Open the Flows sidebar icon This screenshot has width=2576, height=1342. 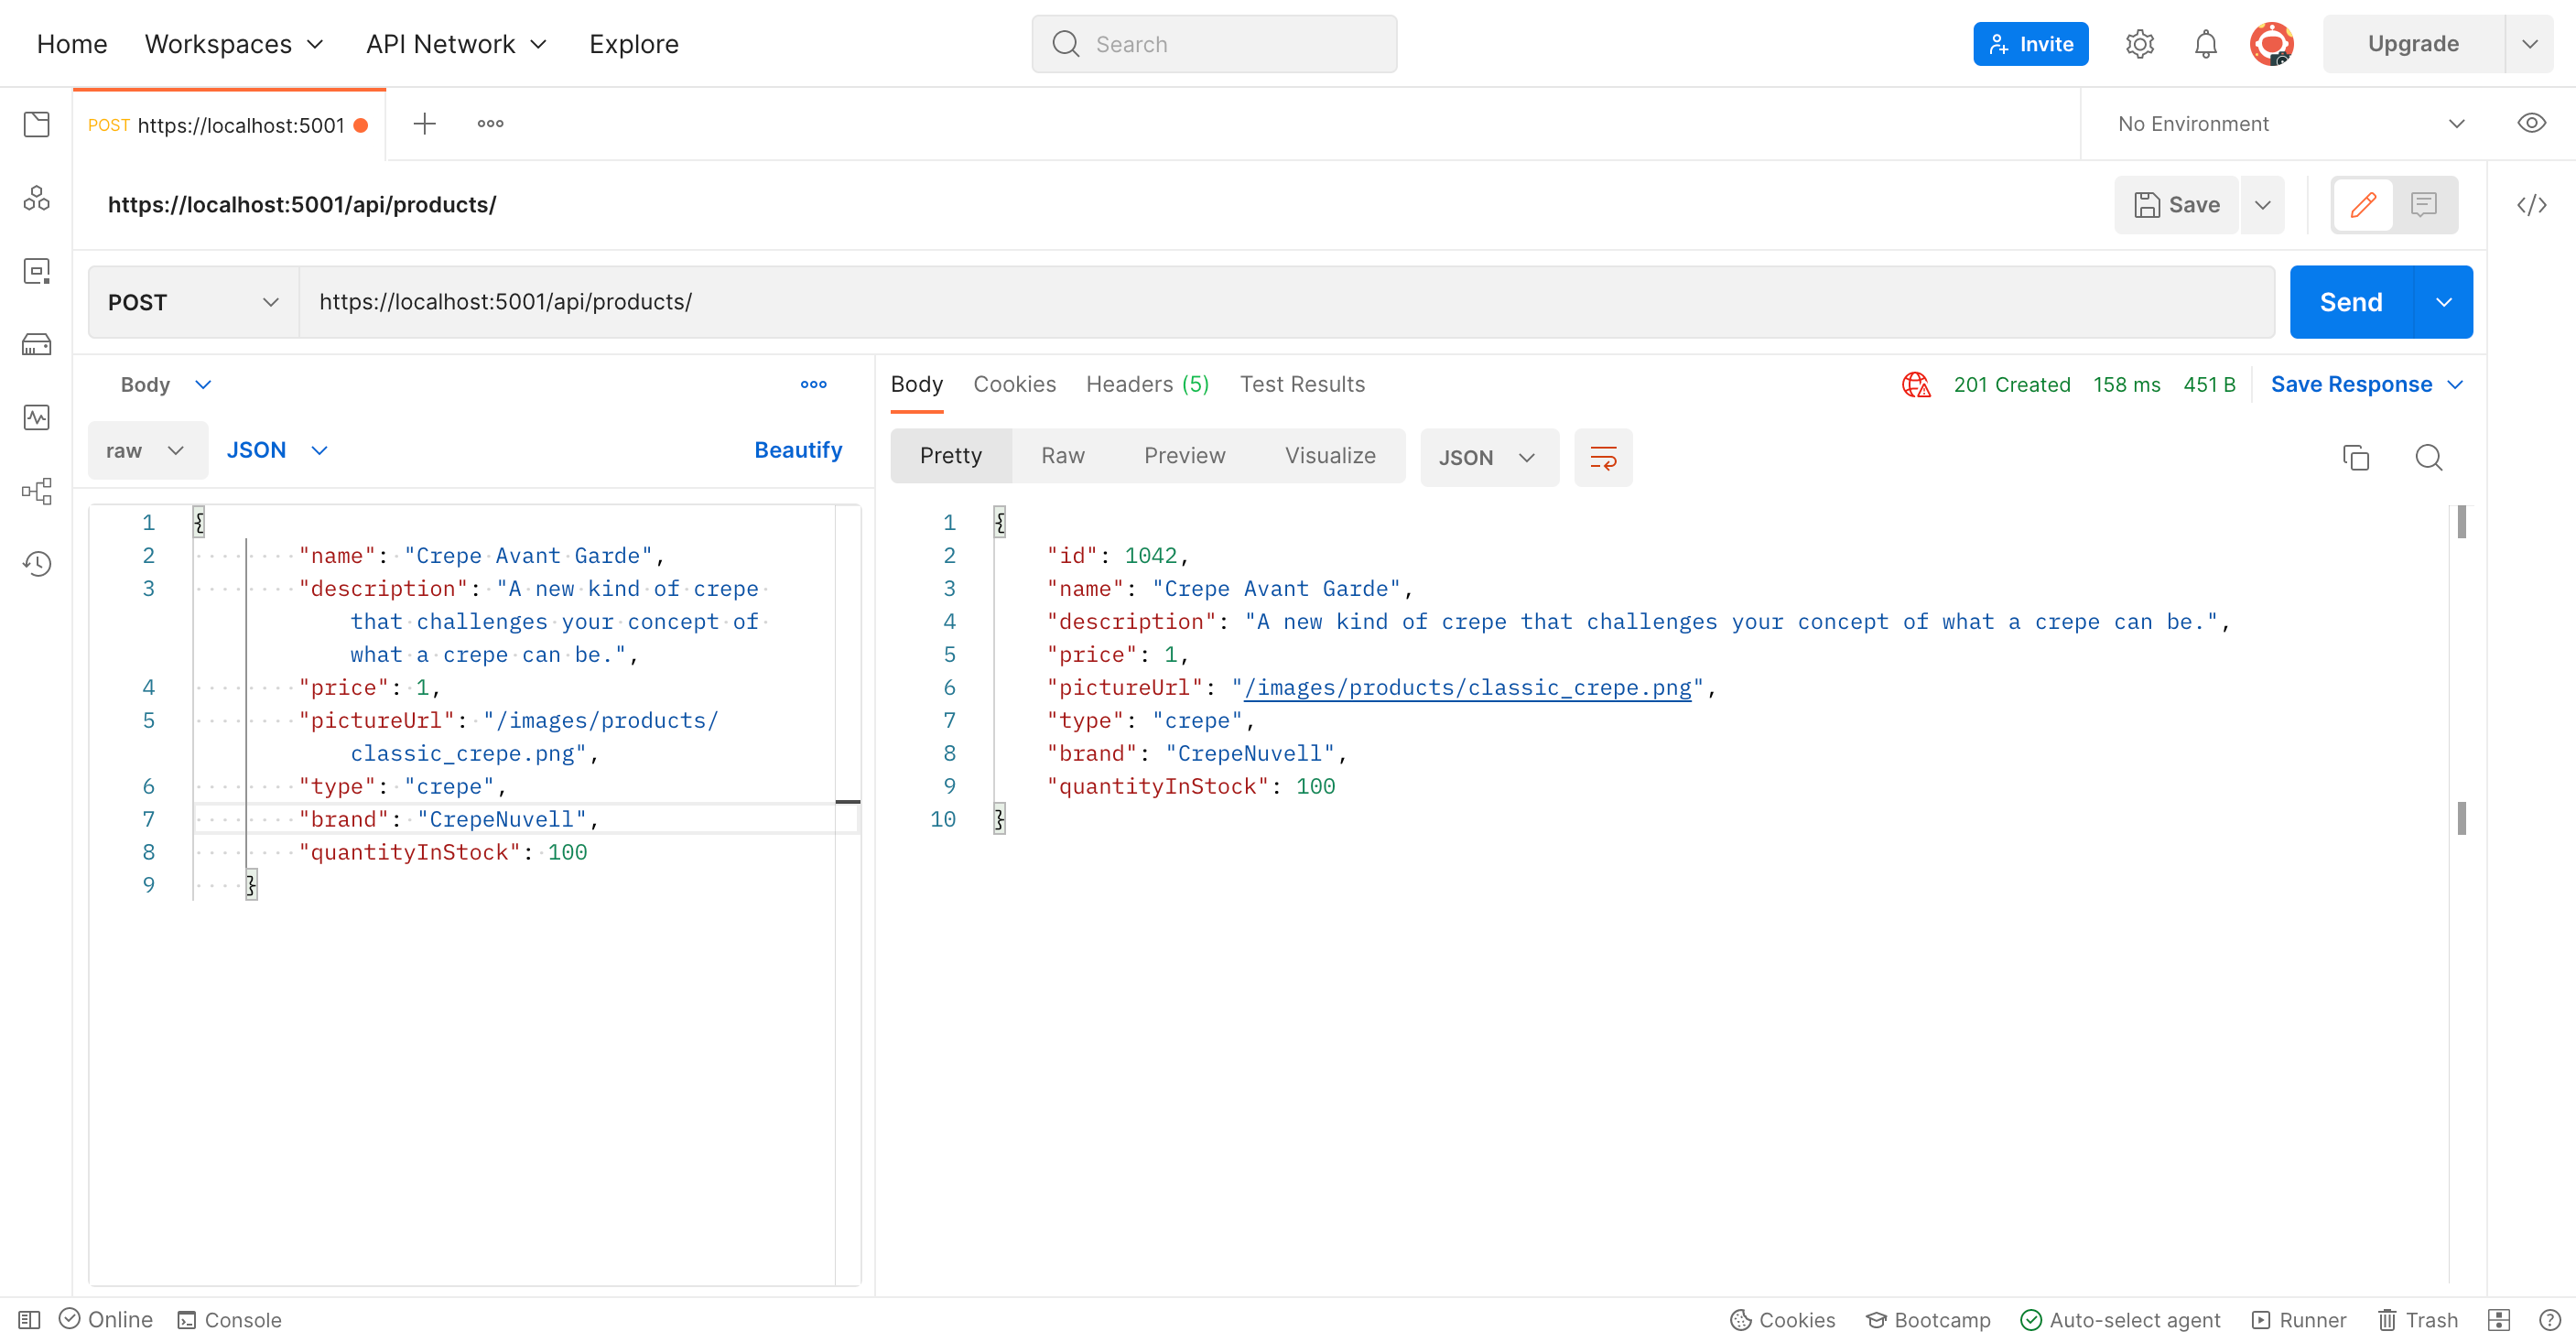(x=37, y=491)
